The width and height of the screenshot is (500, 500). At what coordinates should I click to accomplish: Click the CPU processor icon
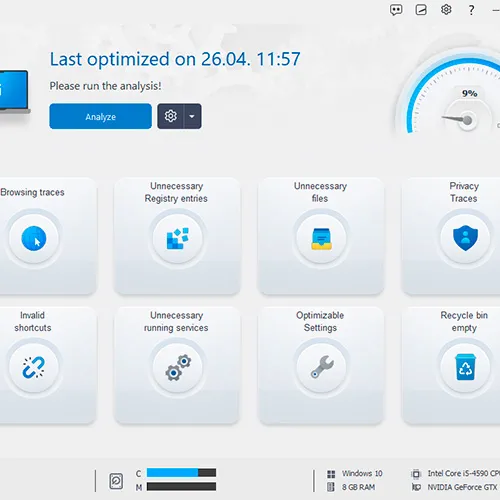pyautogui.click(x=416, y=474)
